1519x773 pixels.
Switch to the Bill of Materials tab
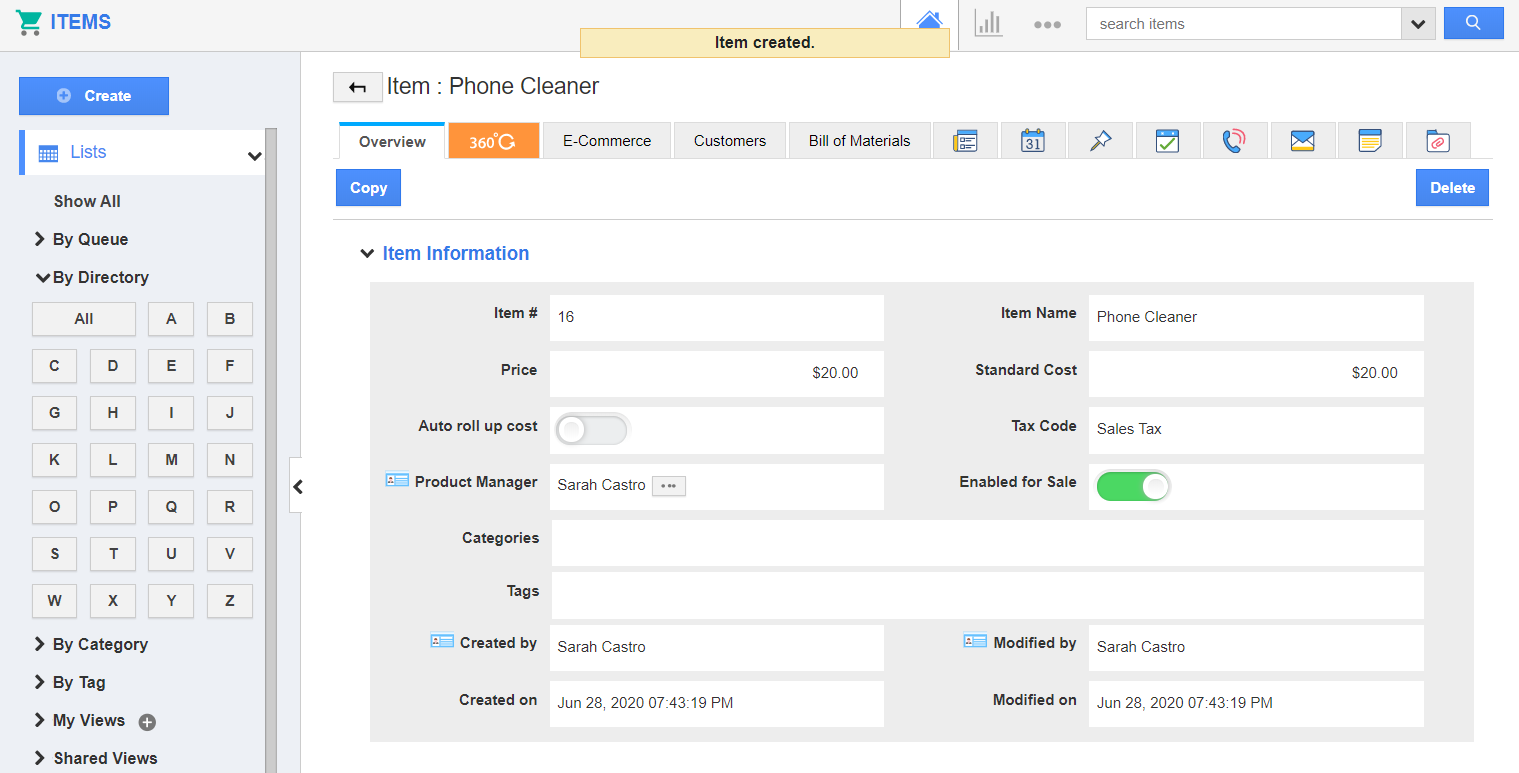859,141
